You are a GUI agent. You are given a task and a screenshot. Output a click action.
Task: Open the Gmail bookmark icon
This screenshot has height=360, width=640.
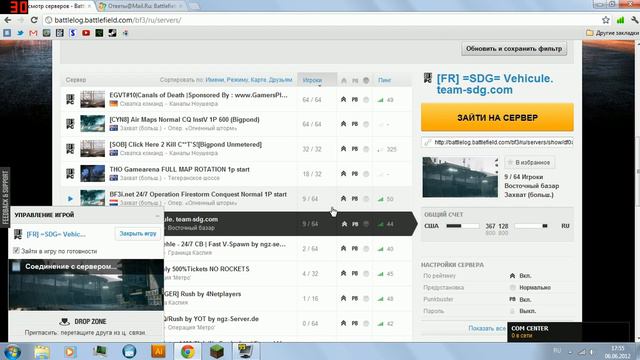(x=33, y=33)
